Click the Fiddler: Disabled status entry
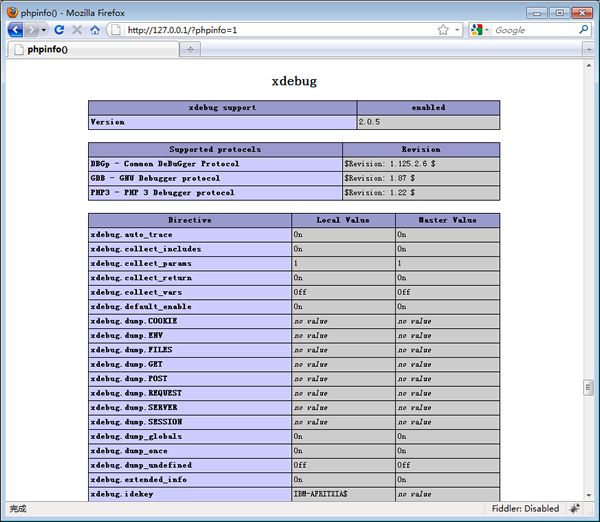 (525, 509)
